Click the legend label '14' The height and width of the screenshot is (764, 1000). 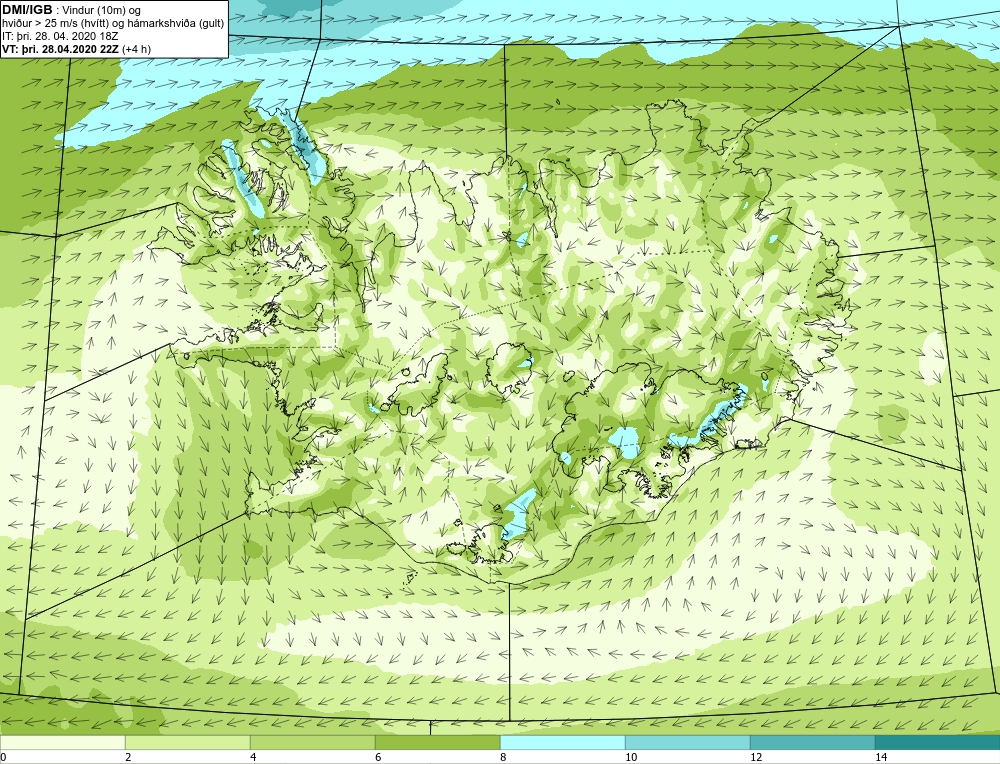pos(881,757)
